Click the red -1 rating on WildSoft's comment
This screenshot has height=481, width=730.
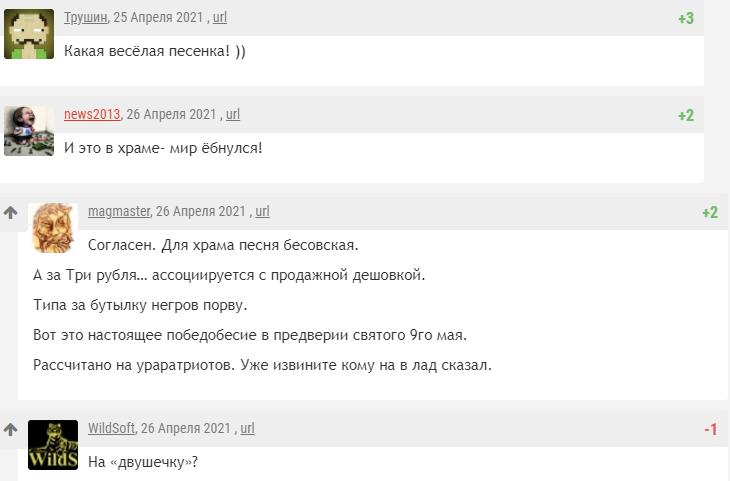point(710,429)
